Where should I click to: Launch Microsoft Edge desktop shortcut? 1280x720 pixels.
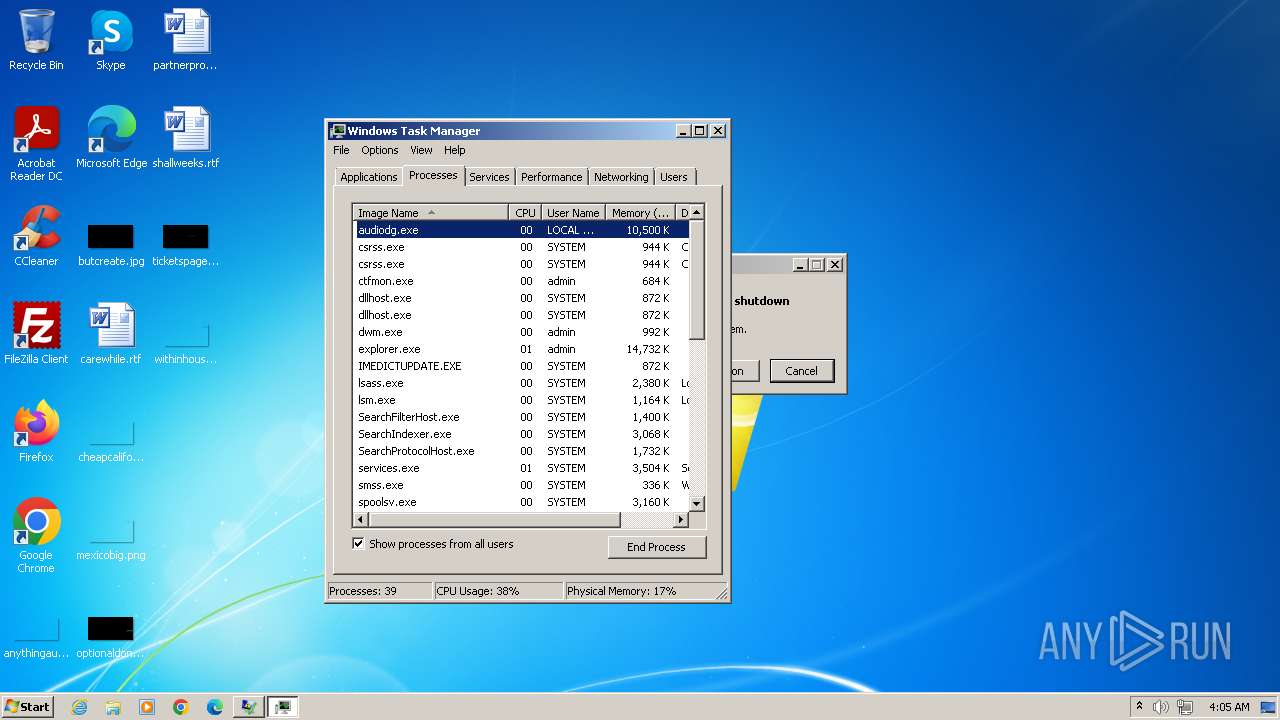coord(111,138)
